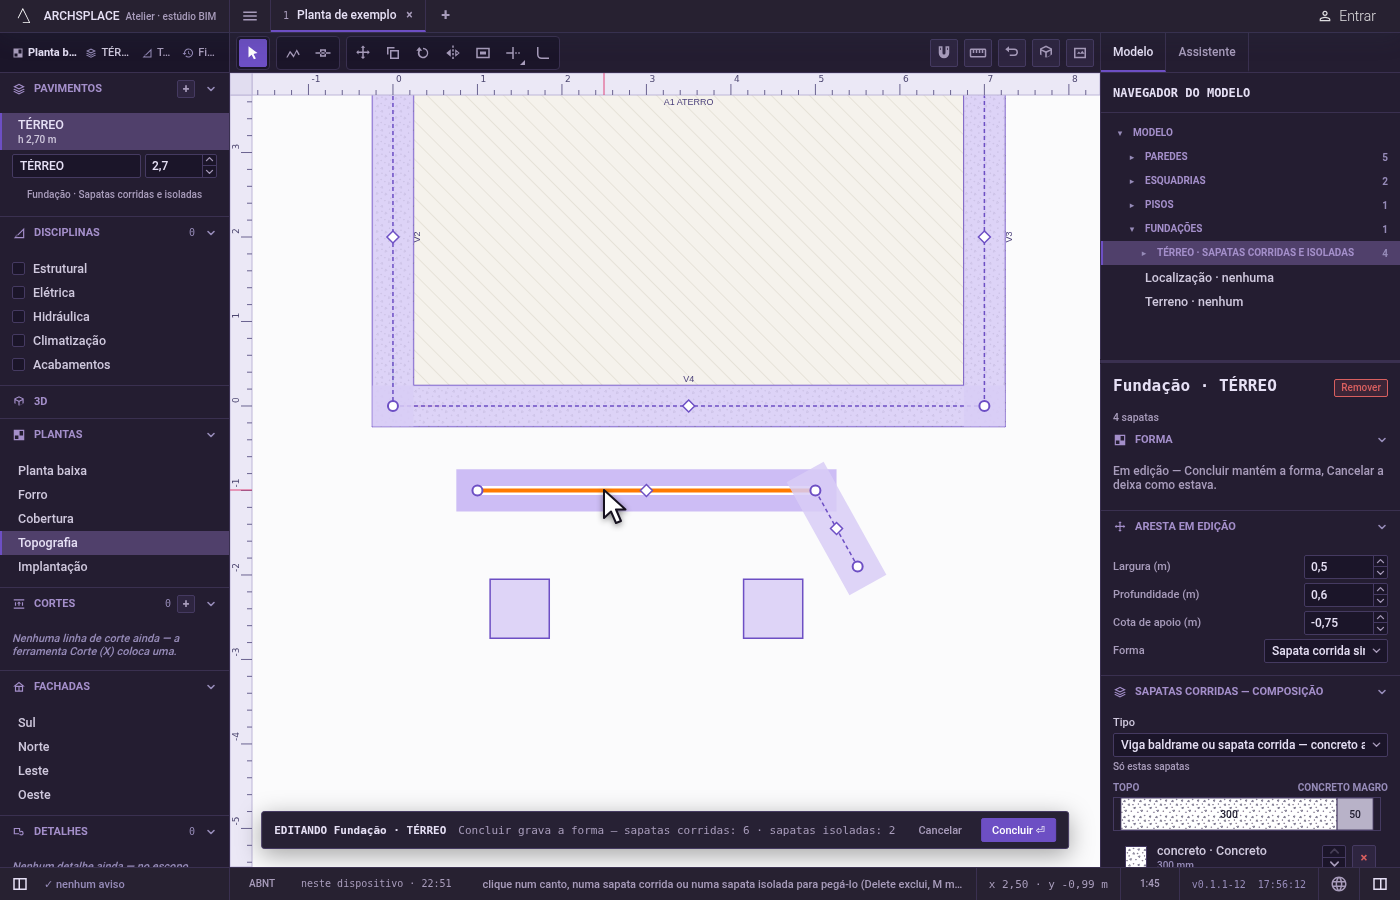Click the polyline wall drawing tool

click(x=293, y=53)
